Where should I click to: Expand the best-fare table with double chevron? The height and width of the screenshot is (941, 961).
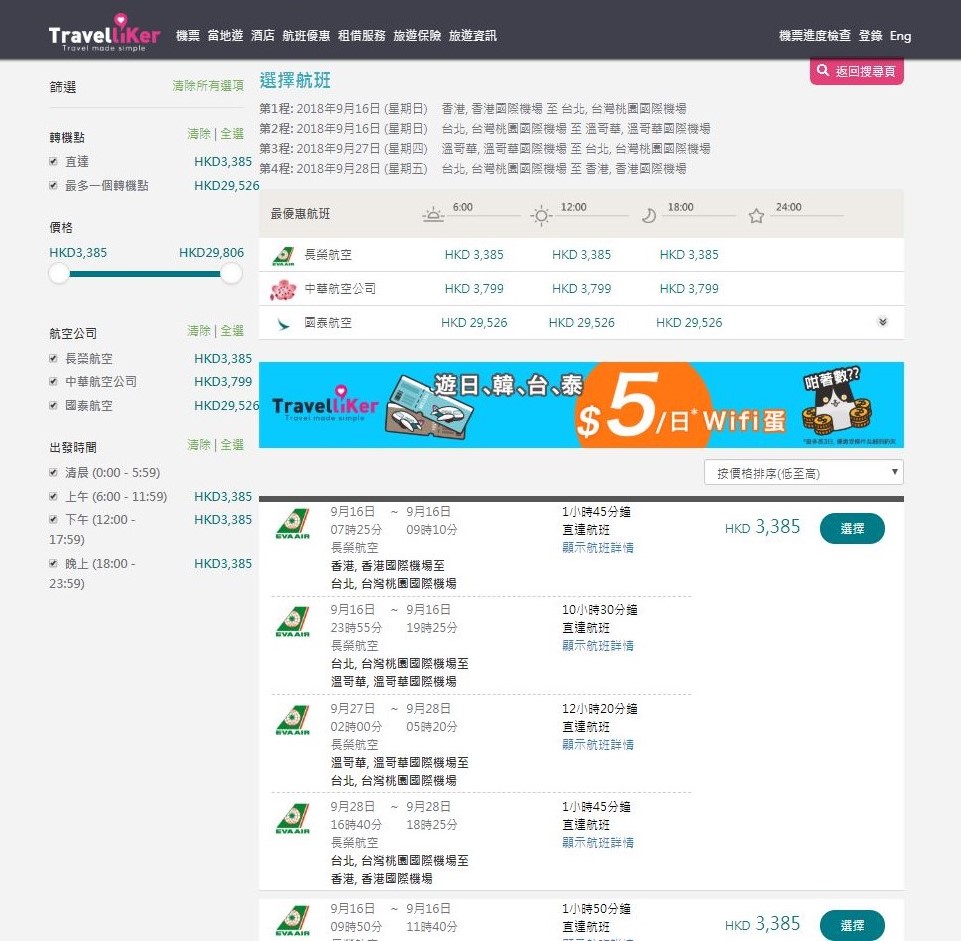(x=883, y=322)
